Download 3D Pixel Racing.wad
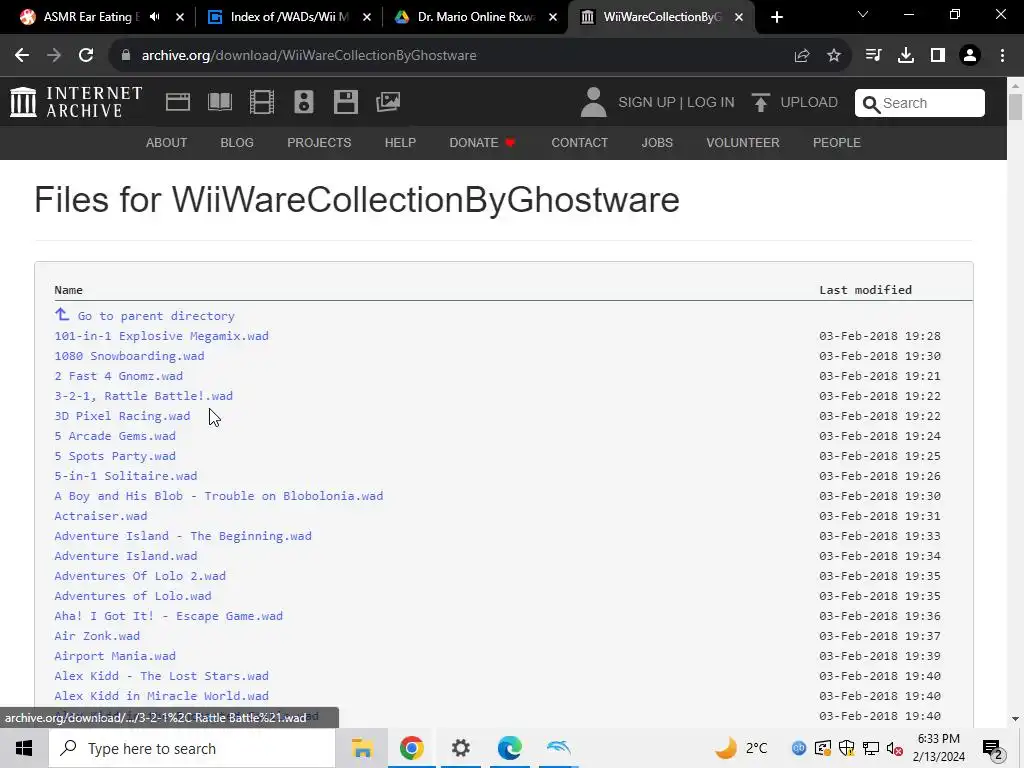Viewport: 1024px width, 768px height. (x=122, y=416)
